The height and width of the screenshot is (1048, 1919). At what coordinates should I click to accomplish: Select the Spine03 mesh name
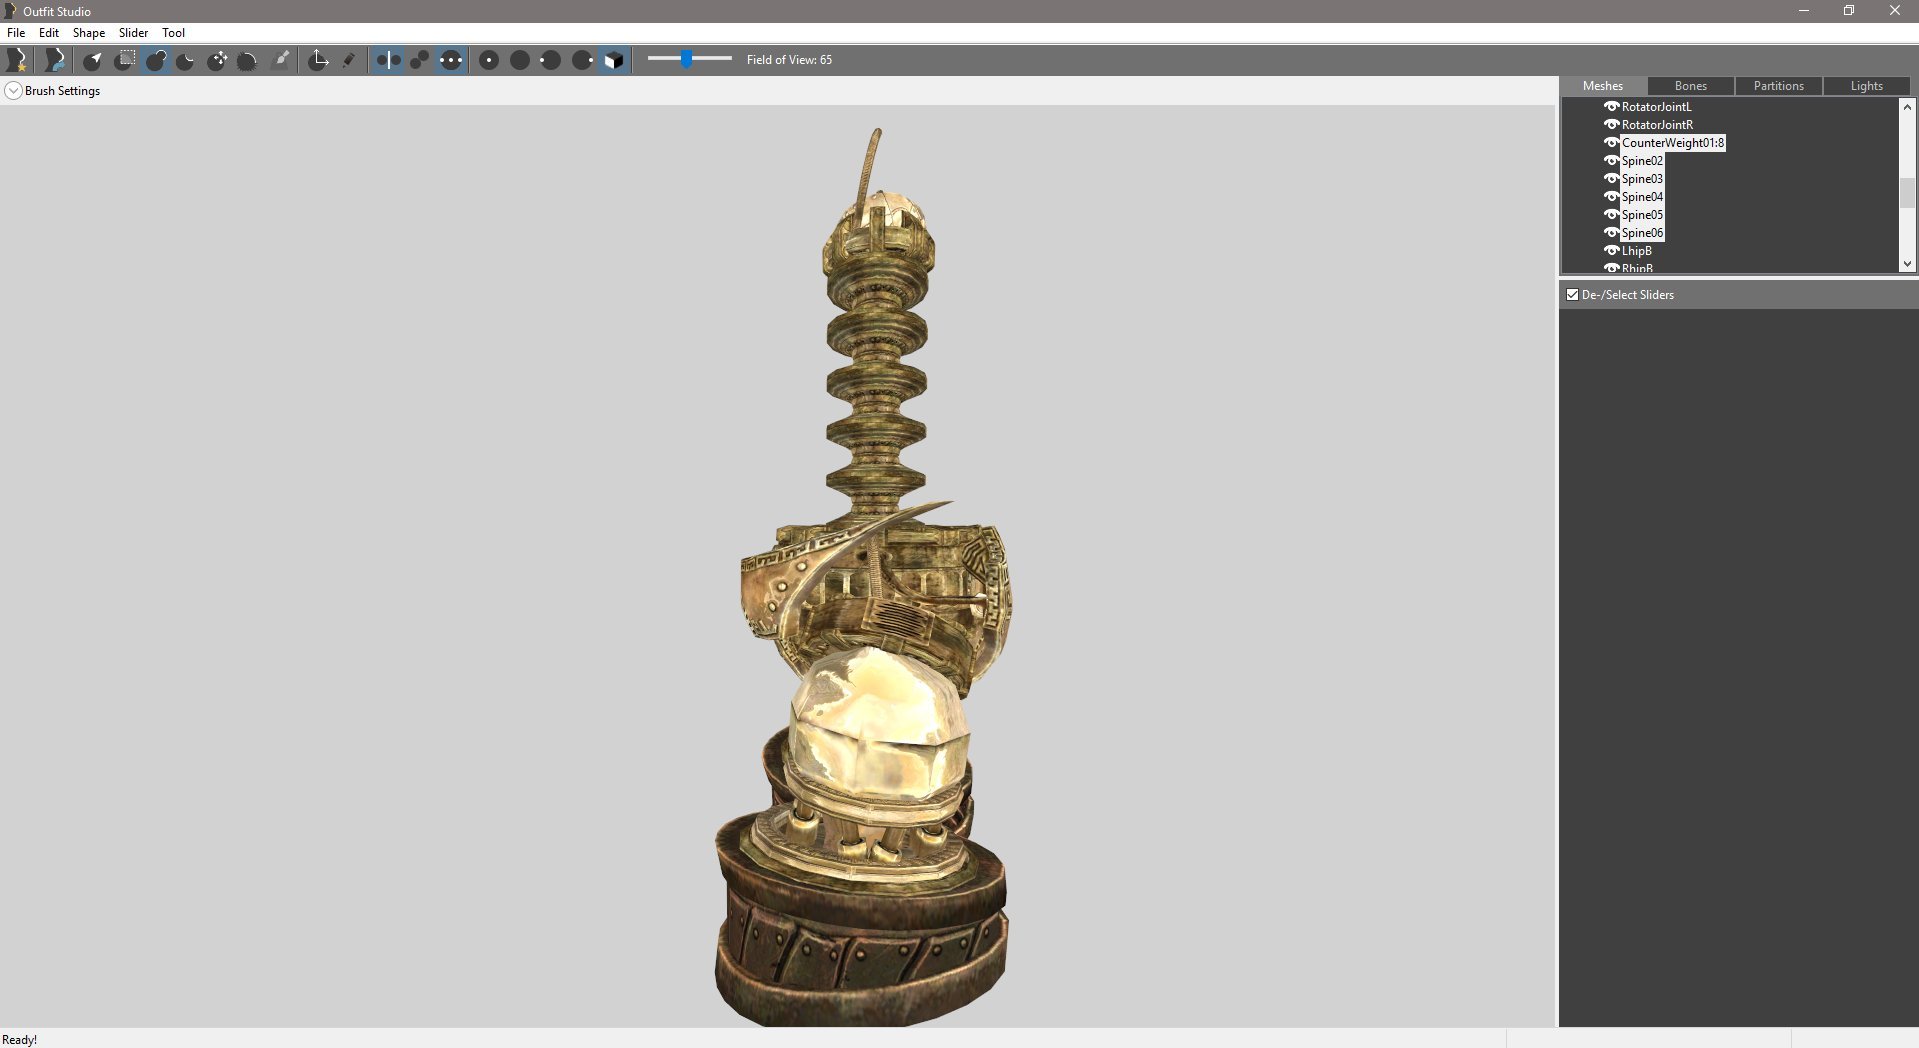pos(1642,179)
